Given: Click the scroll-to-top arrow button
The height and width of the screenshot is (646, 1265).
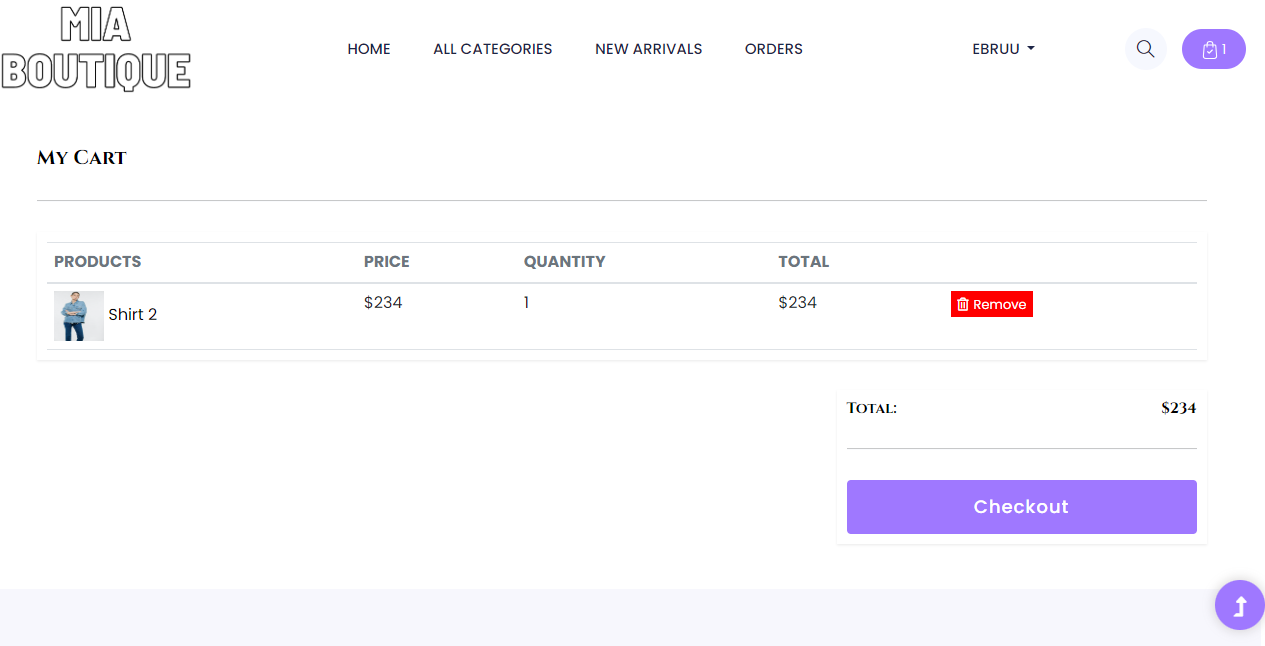Looking at the screenshot, I should 1239,605.
